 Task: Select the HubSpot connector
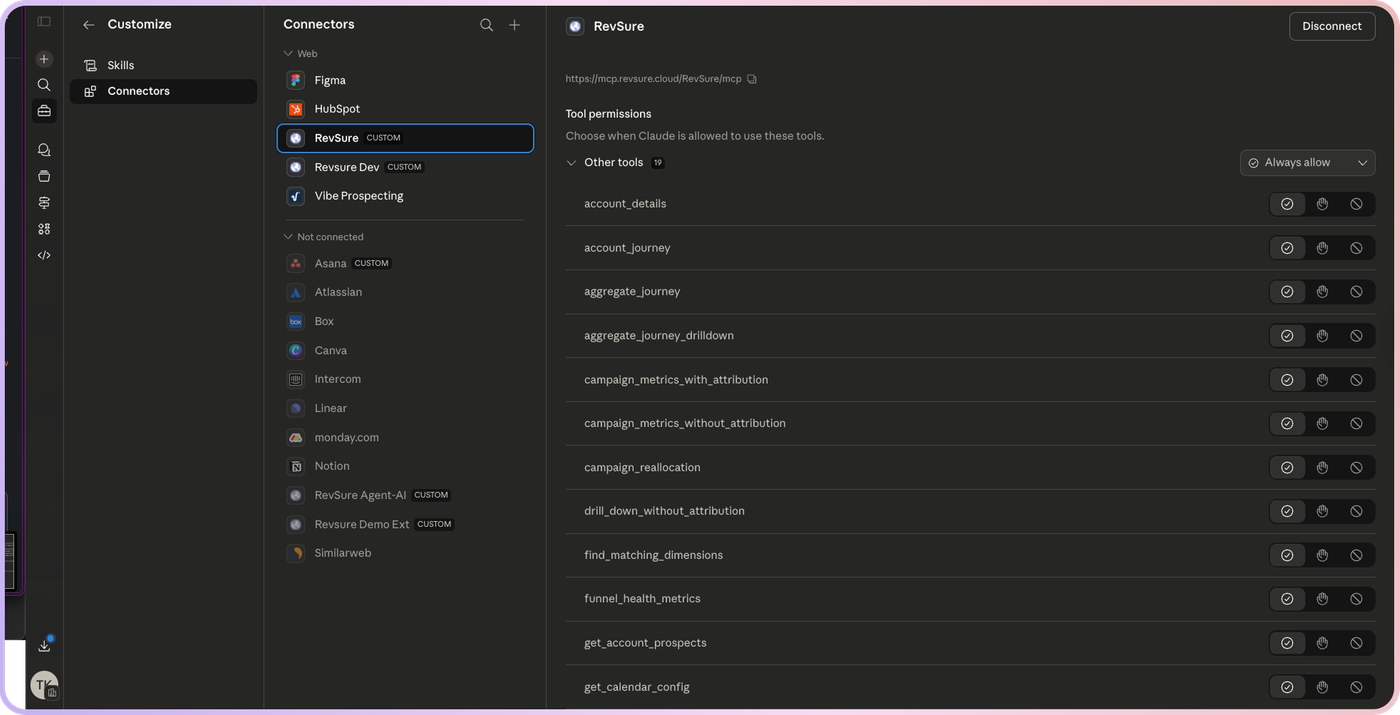405,109
